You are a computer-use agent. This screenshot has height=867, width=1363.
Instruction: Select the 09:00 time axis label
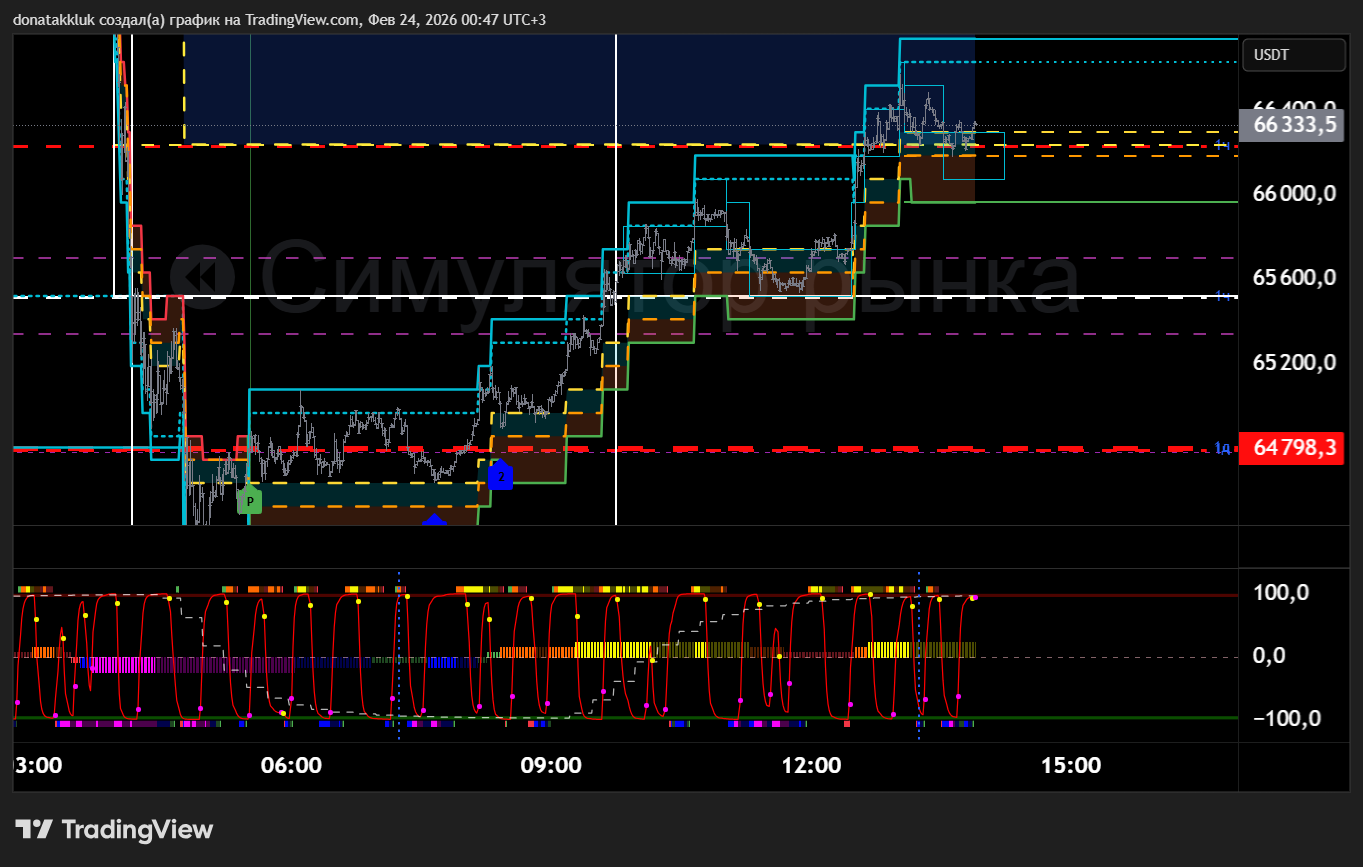tap(551, 766)
